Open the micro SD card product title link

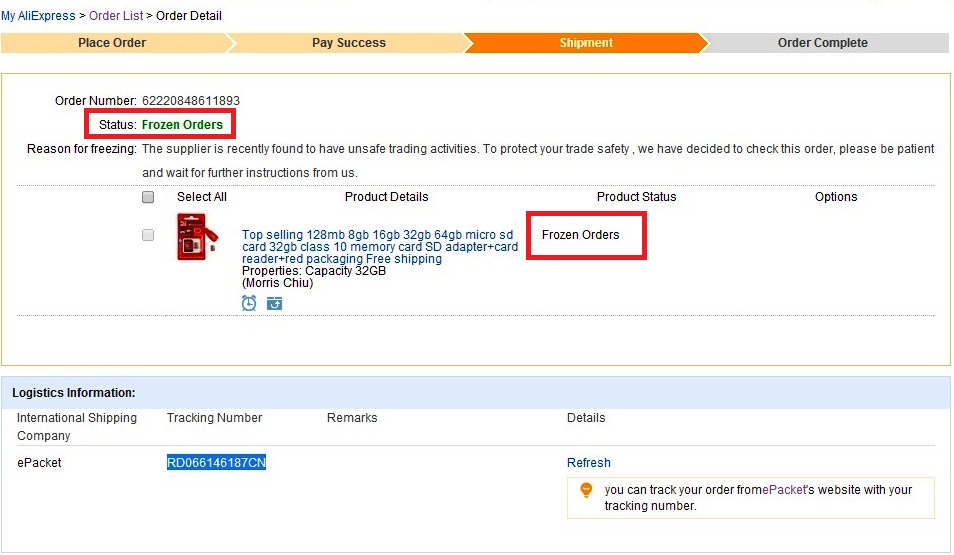pos(379,247)
